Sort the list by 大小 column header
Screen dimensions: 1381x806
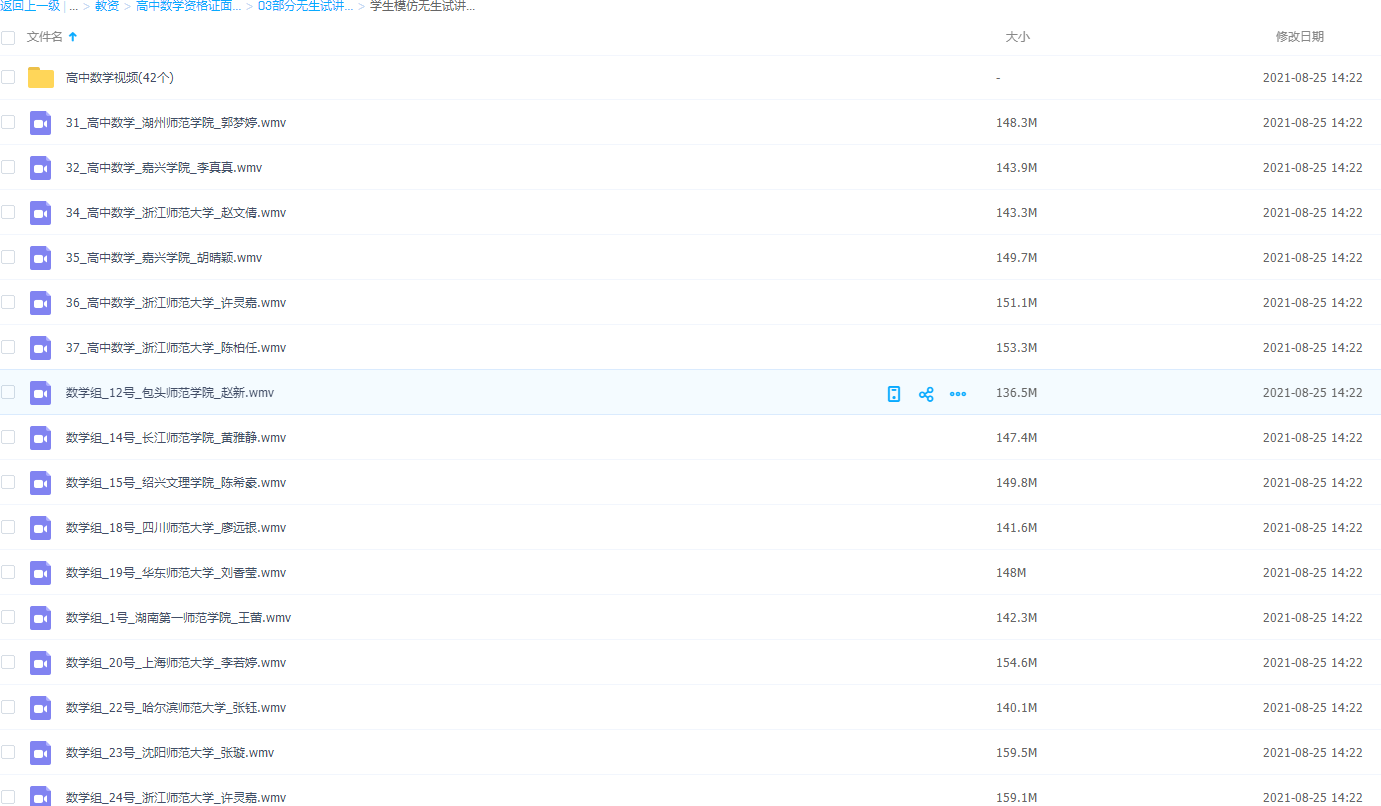1017,37
